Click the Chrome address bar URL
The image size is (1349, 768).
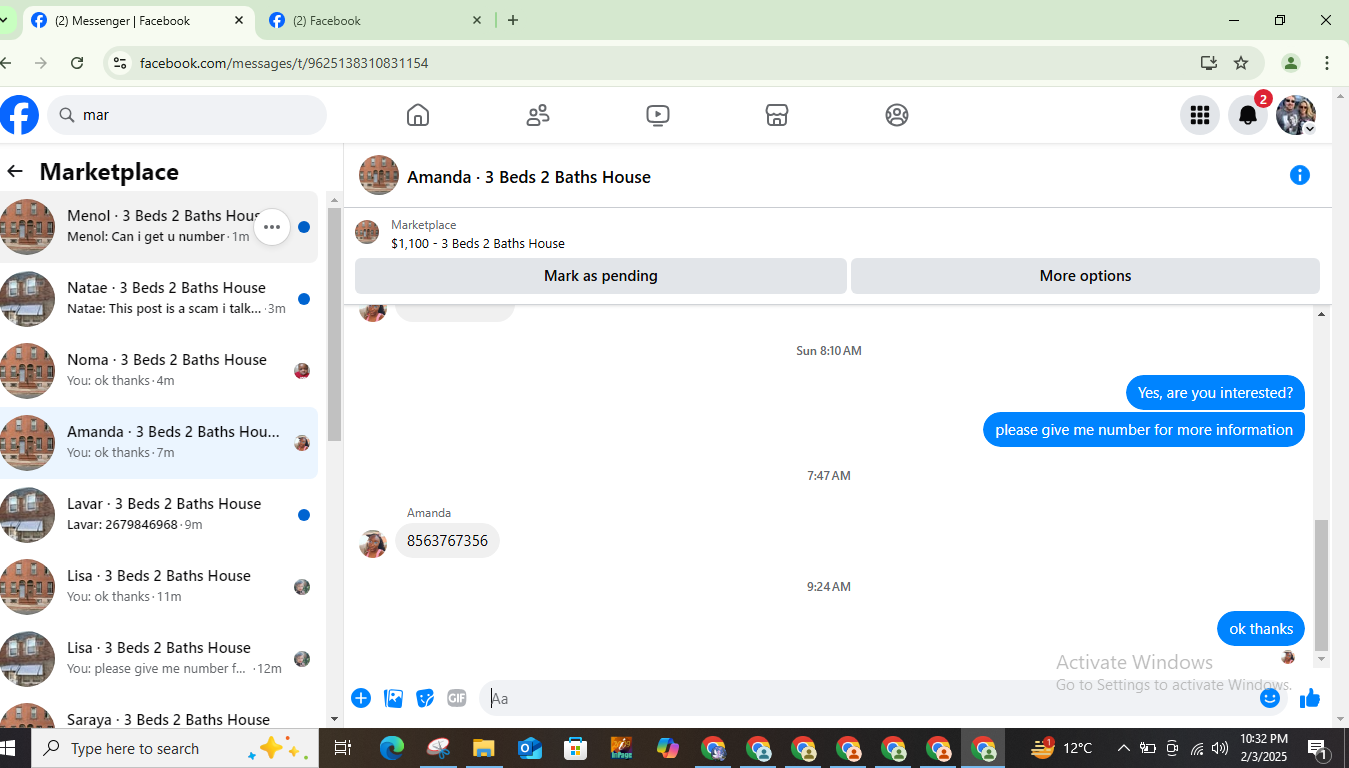pos(284,63)
